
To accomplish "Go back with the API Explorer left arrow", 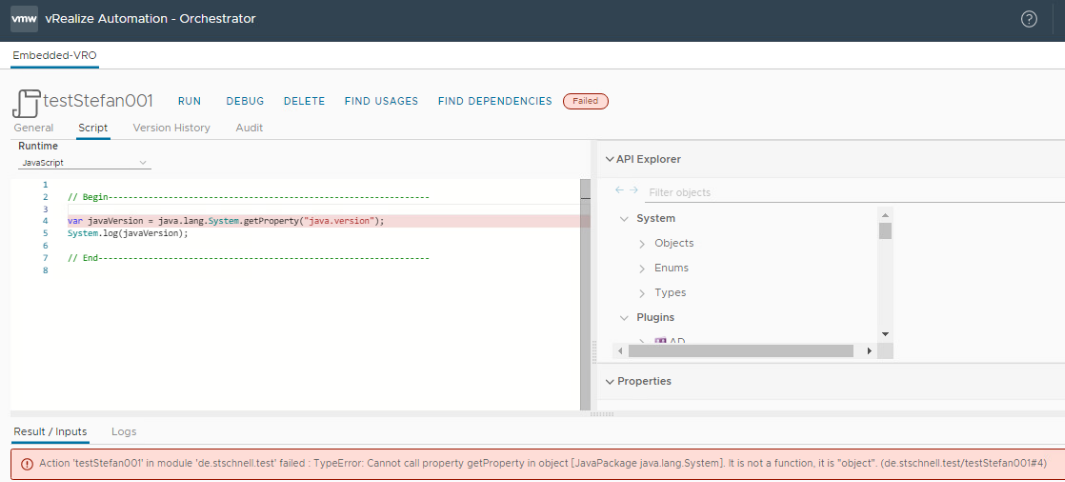I will [x=619, y=191].
